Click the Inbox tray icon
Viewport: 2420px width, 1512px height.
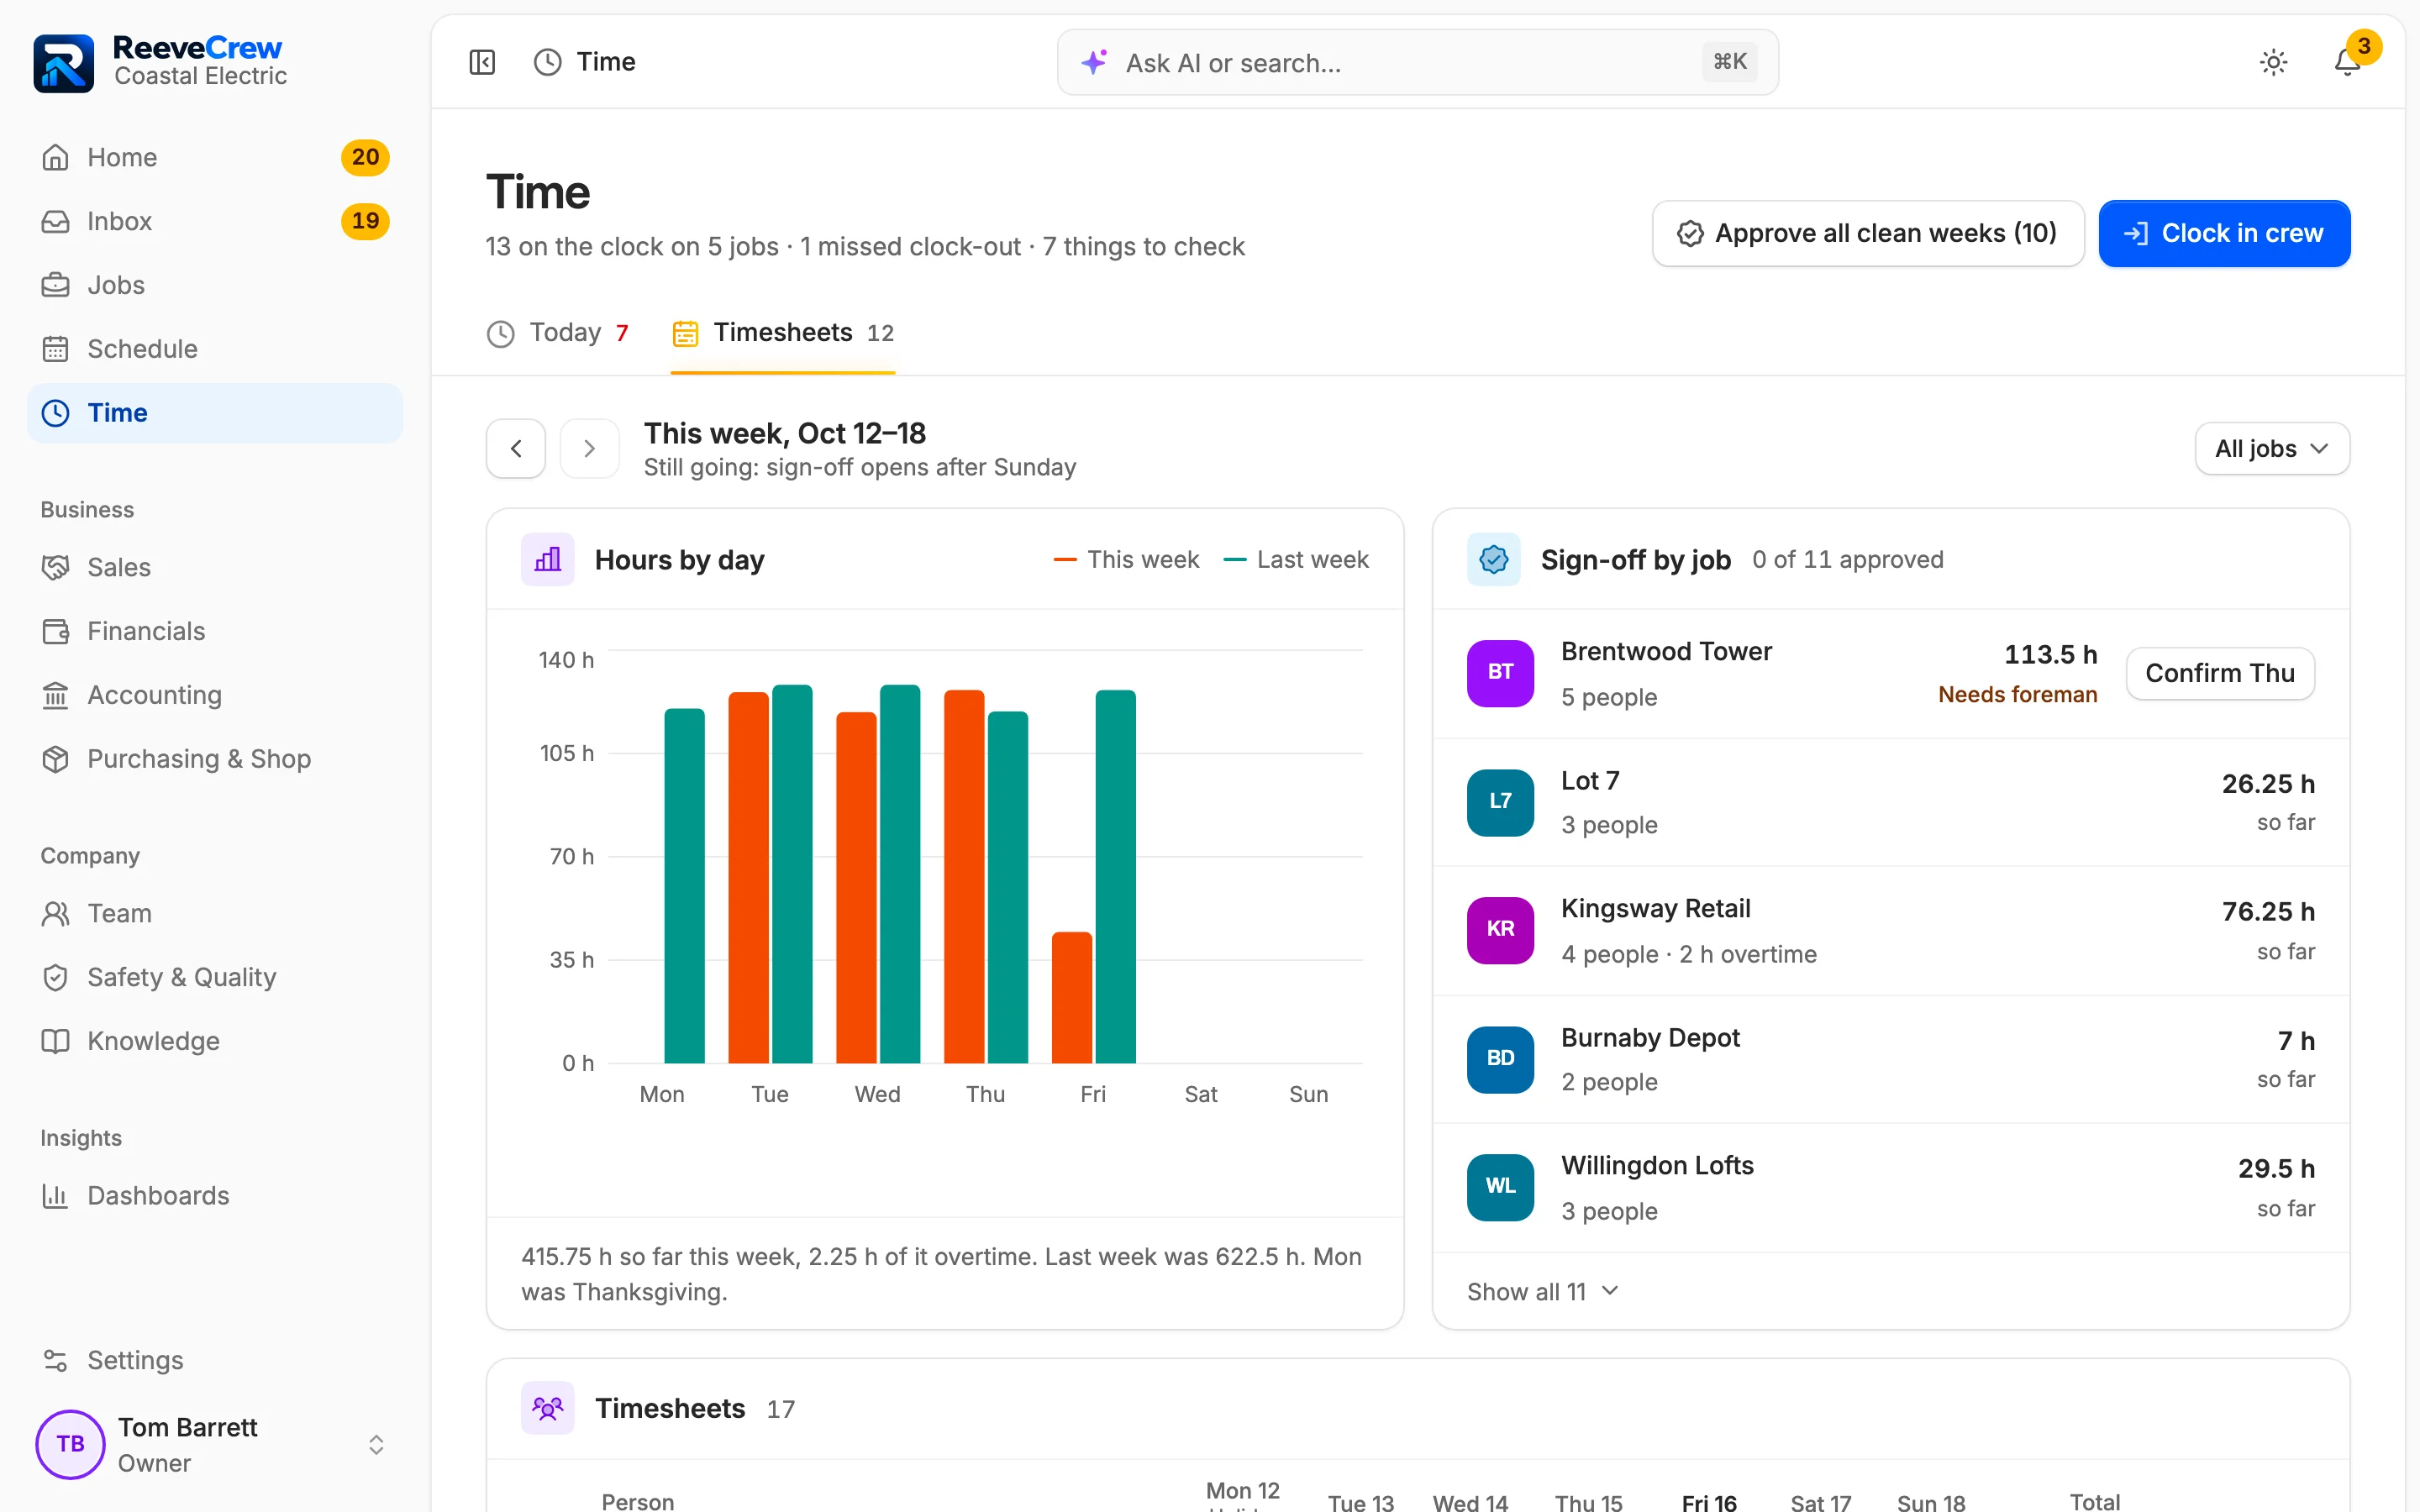(55, 221)
